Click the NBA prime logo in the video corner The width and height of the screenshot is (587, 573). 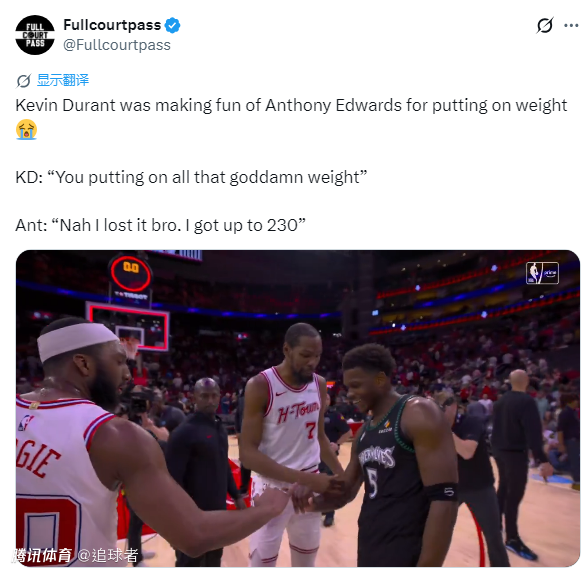click(x=542, y=273)
